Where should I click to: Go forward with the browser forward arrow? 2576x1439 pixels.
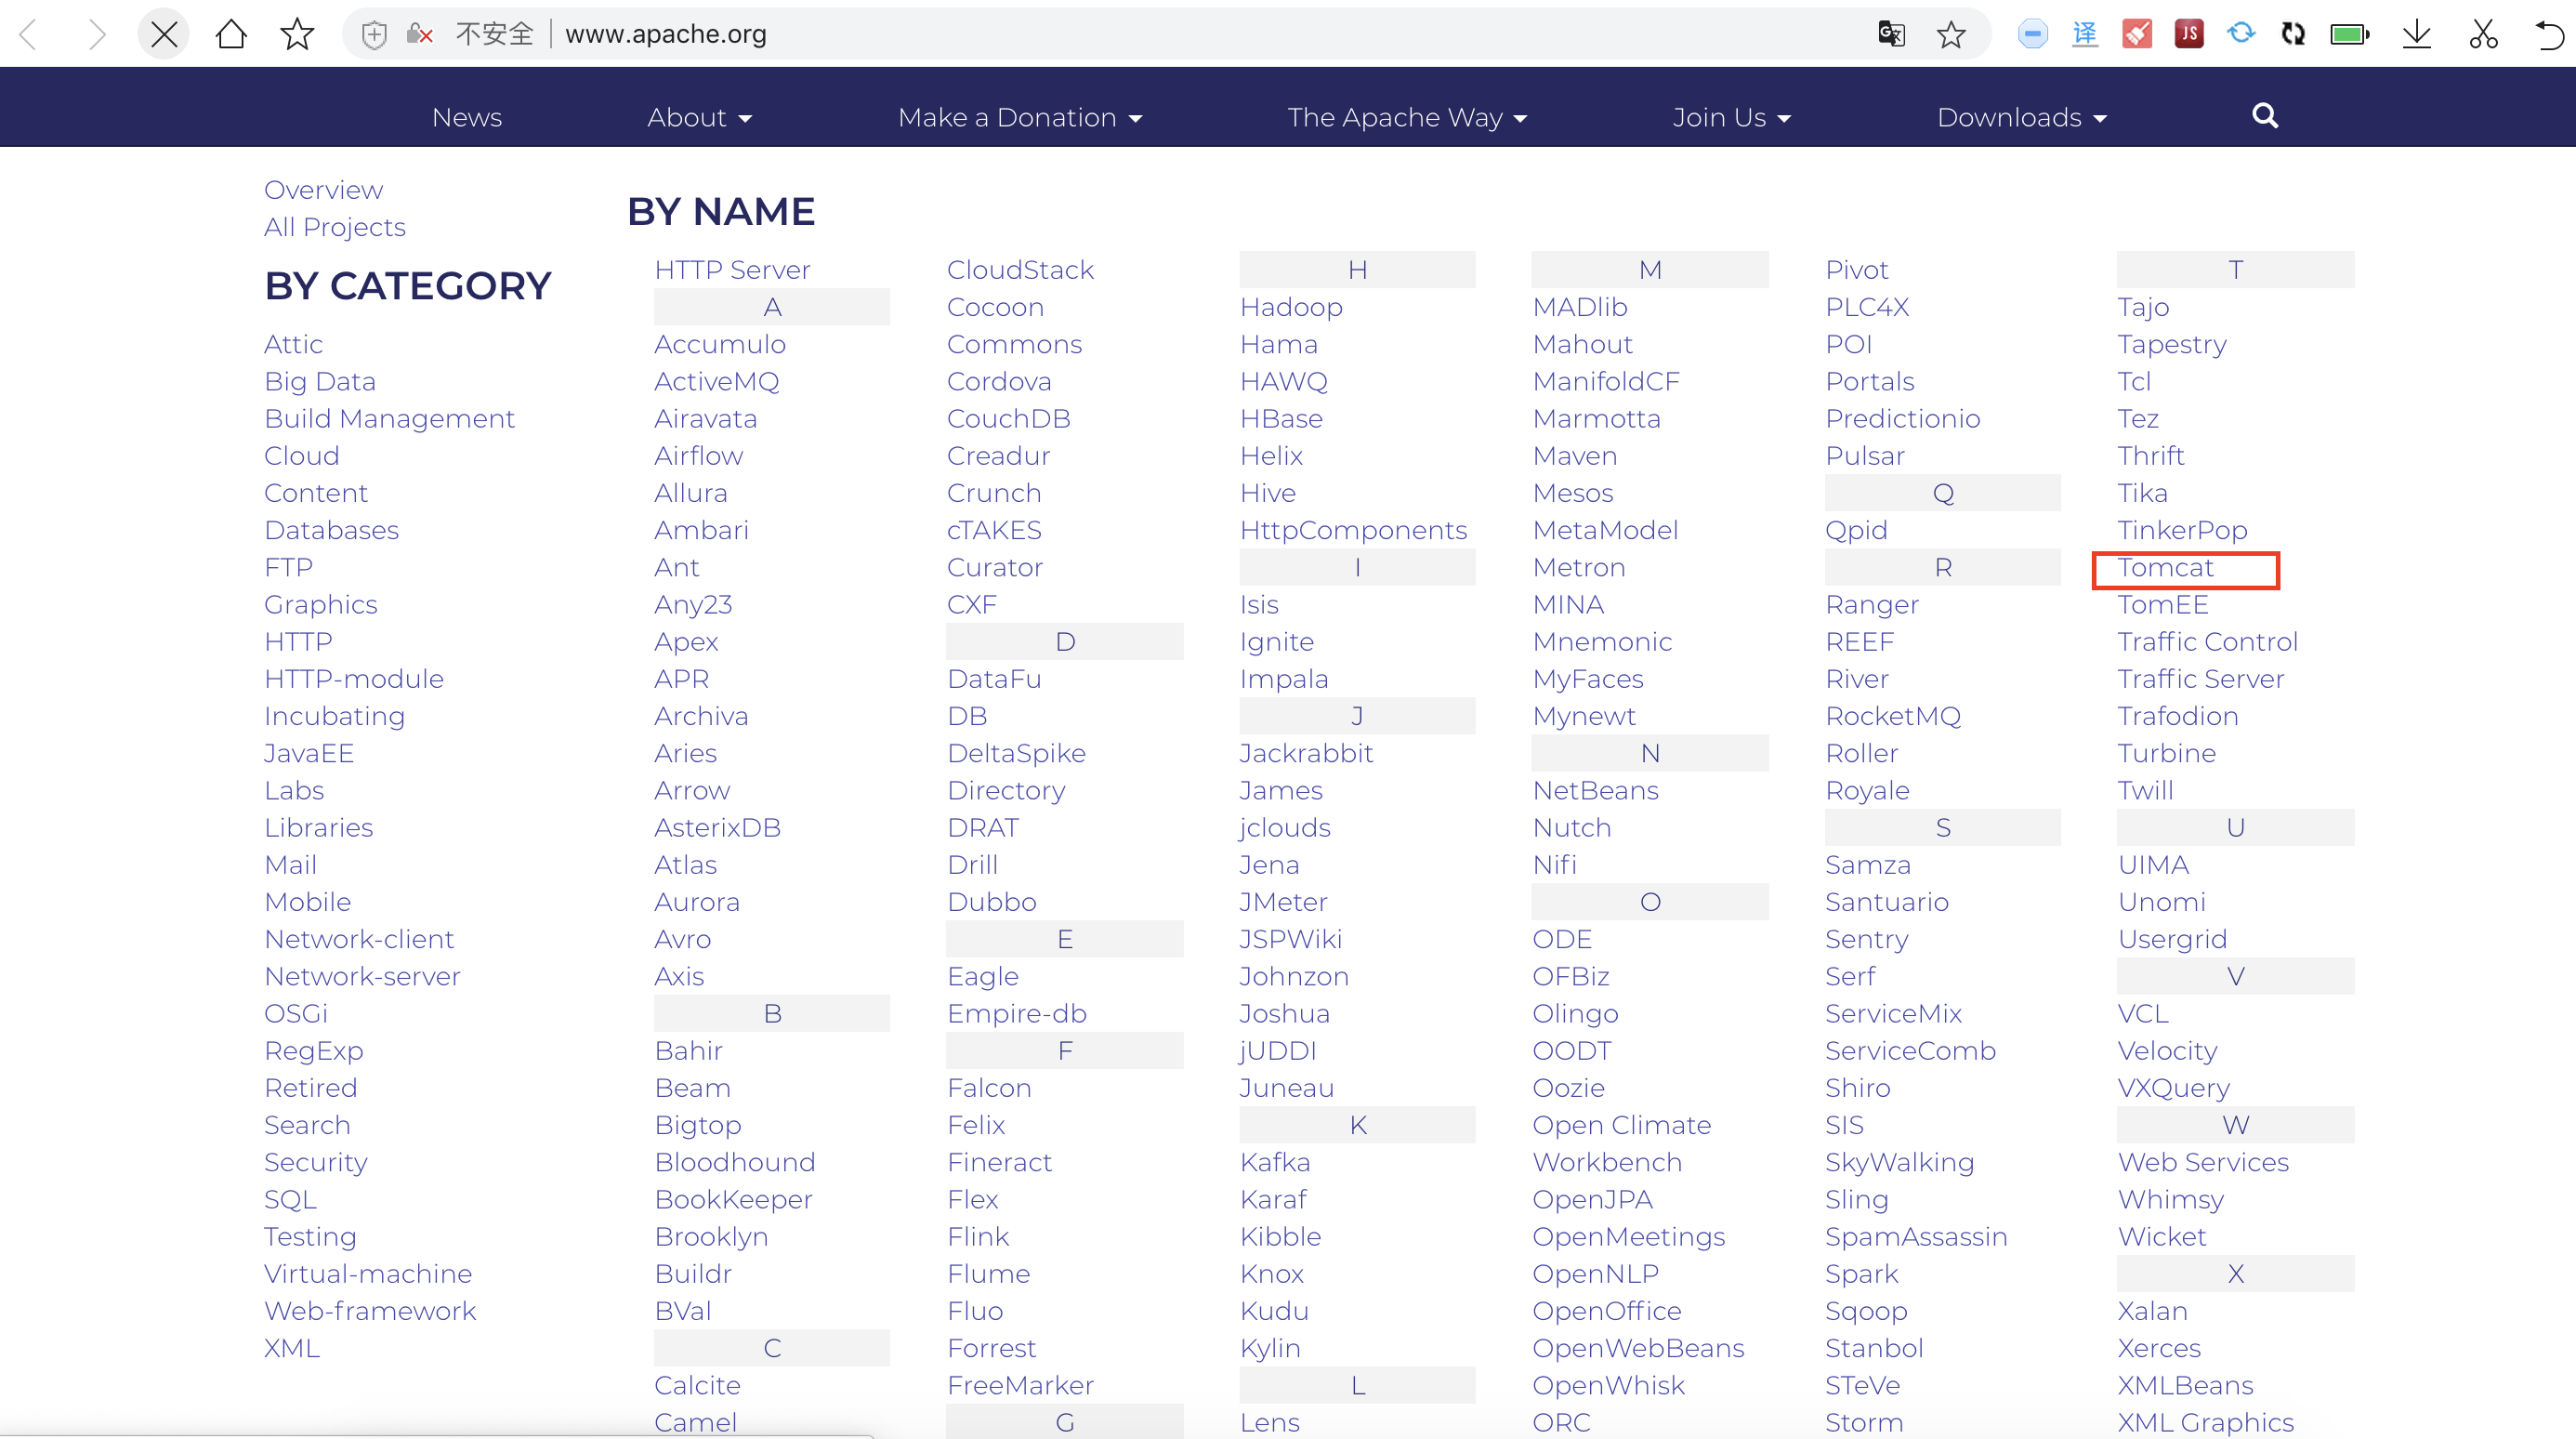tap(97, 34)
